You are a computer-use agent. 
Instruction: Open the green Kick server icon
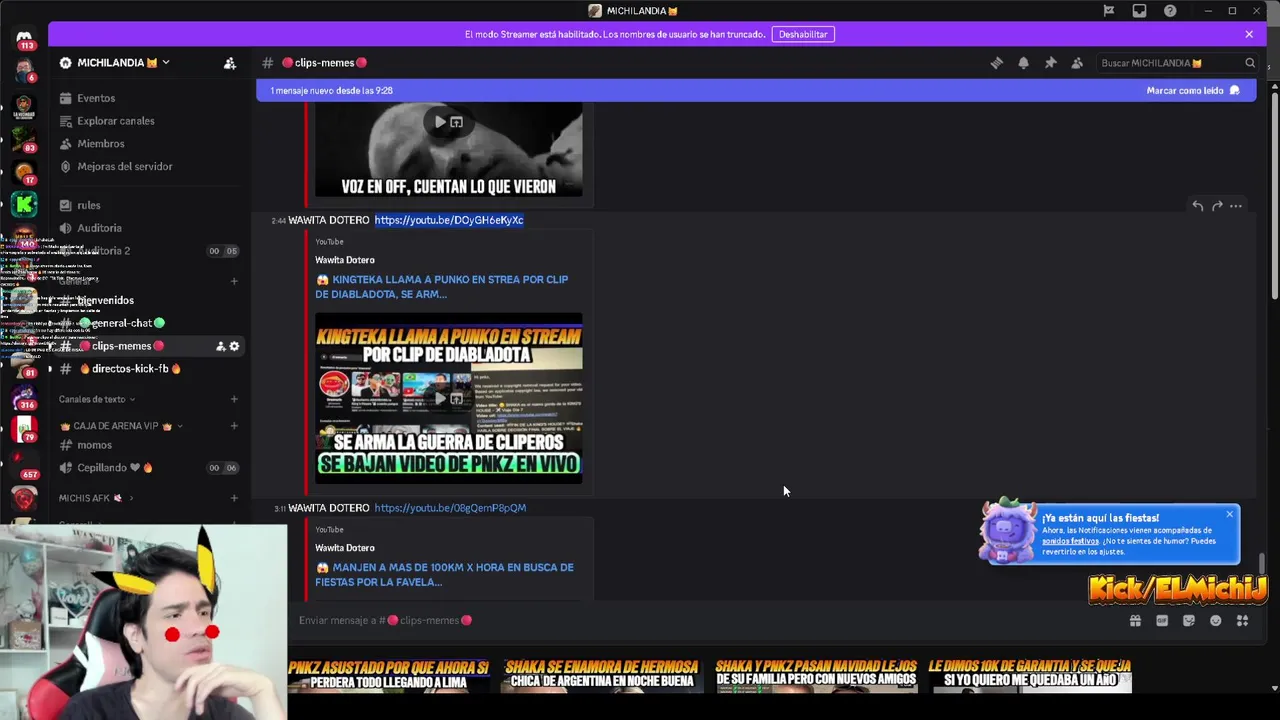[x=24, y=205]
